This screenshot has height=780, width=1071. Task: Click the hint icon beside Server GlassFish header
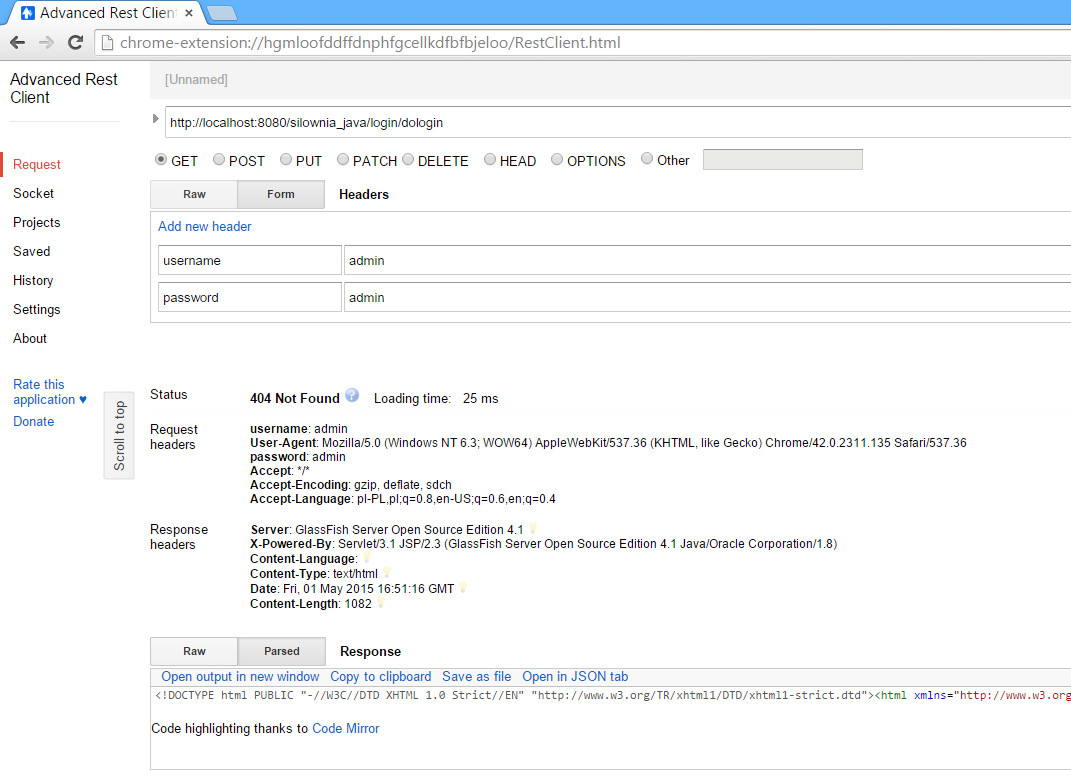tap(532, 528)
